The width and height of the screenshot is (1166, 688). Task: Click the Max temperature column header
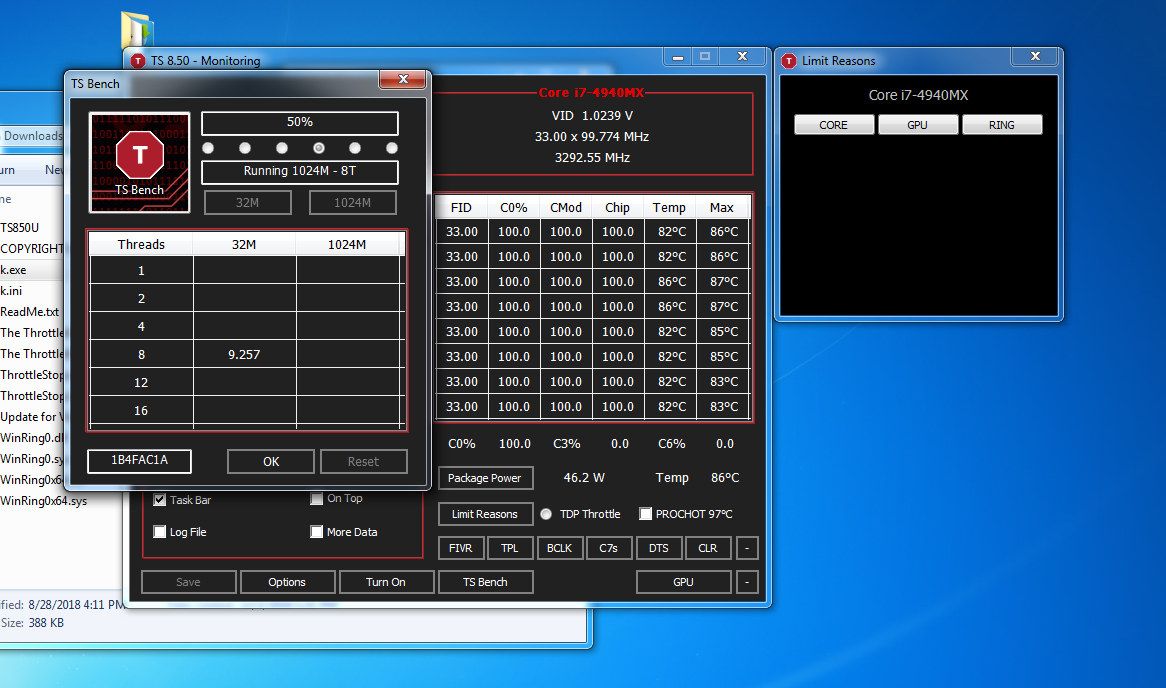pos(722,208)
